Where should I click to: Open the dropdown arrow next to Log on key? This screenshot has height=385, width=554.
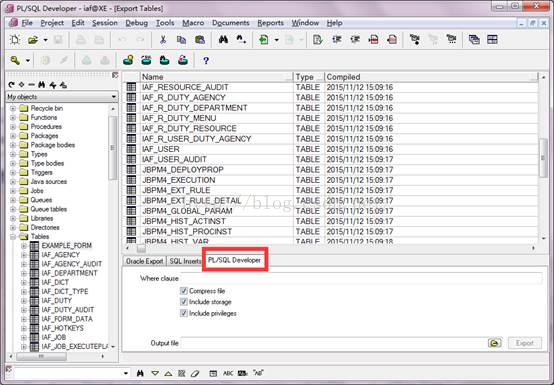click(x=28, y=61)
